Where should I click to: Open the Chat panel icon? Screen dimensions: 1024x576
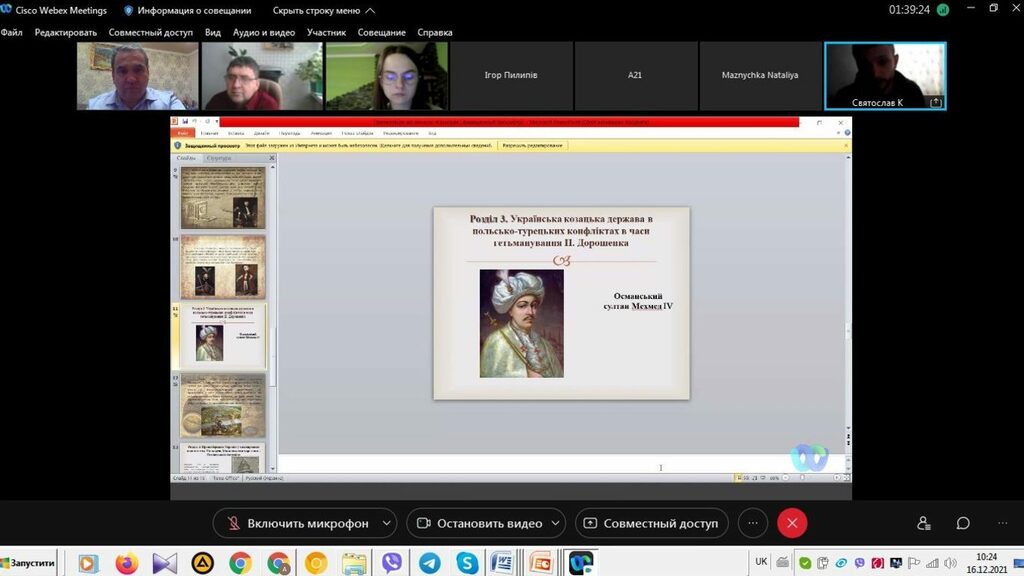coord(963,523)
